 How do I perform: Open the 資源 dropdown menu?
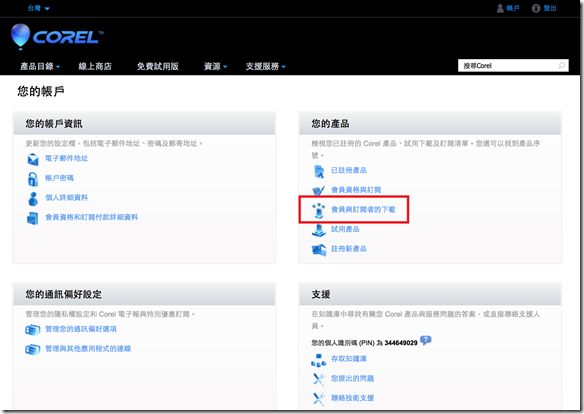tap(215, 66)
